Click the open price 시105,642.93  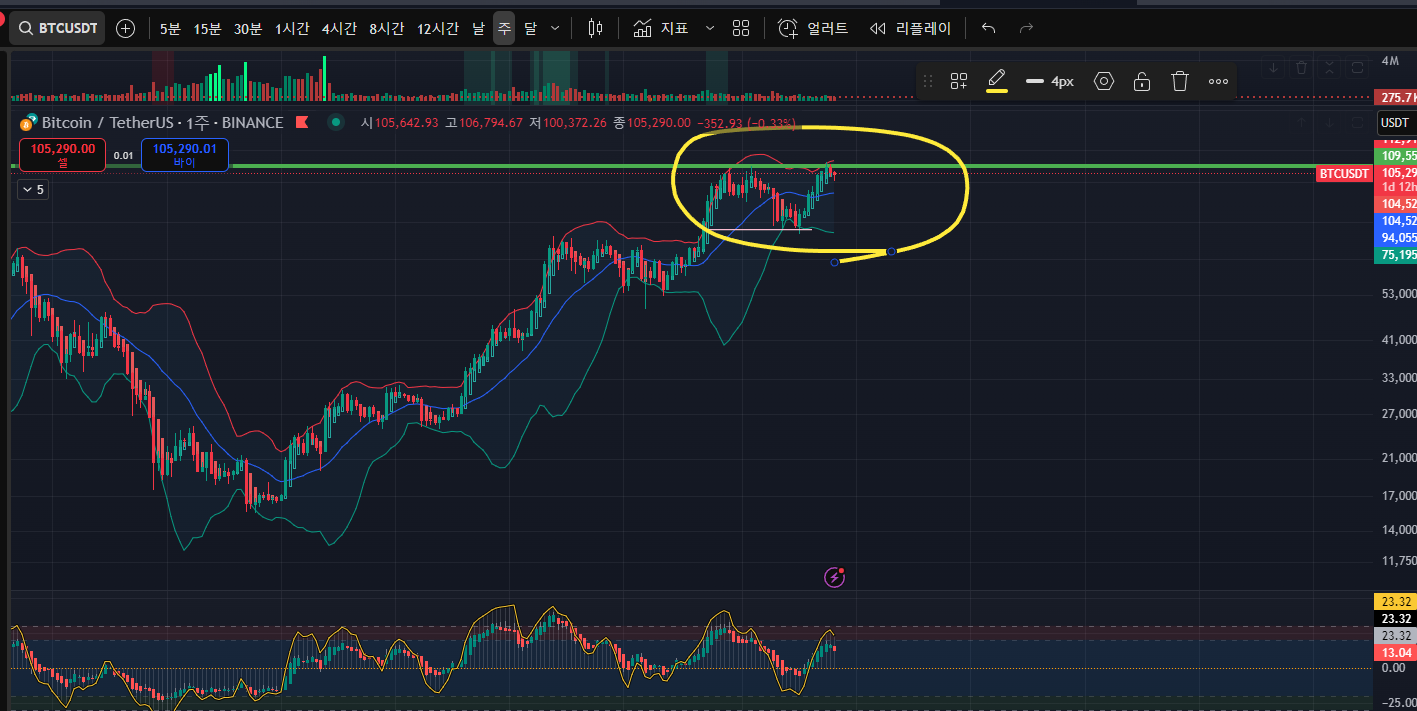pyautogui.click(x=400, y=123)
